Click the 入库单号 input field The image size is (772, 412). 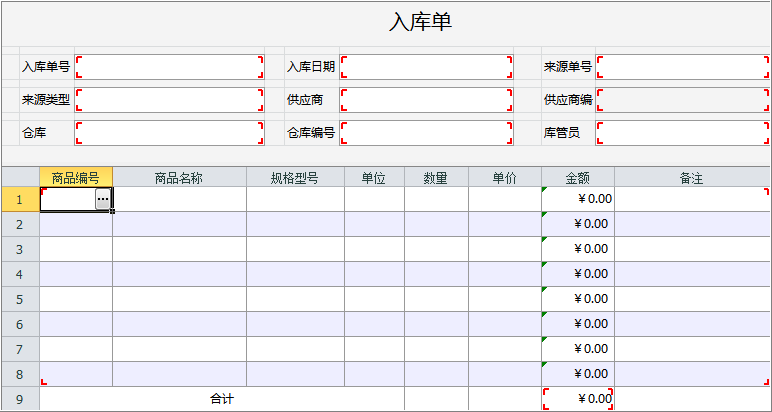coord(169,67)
